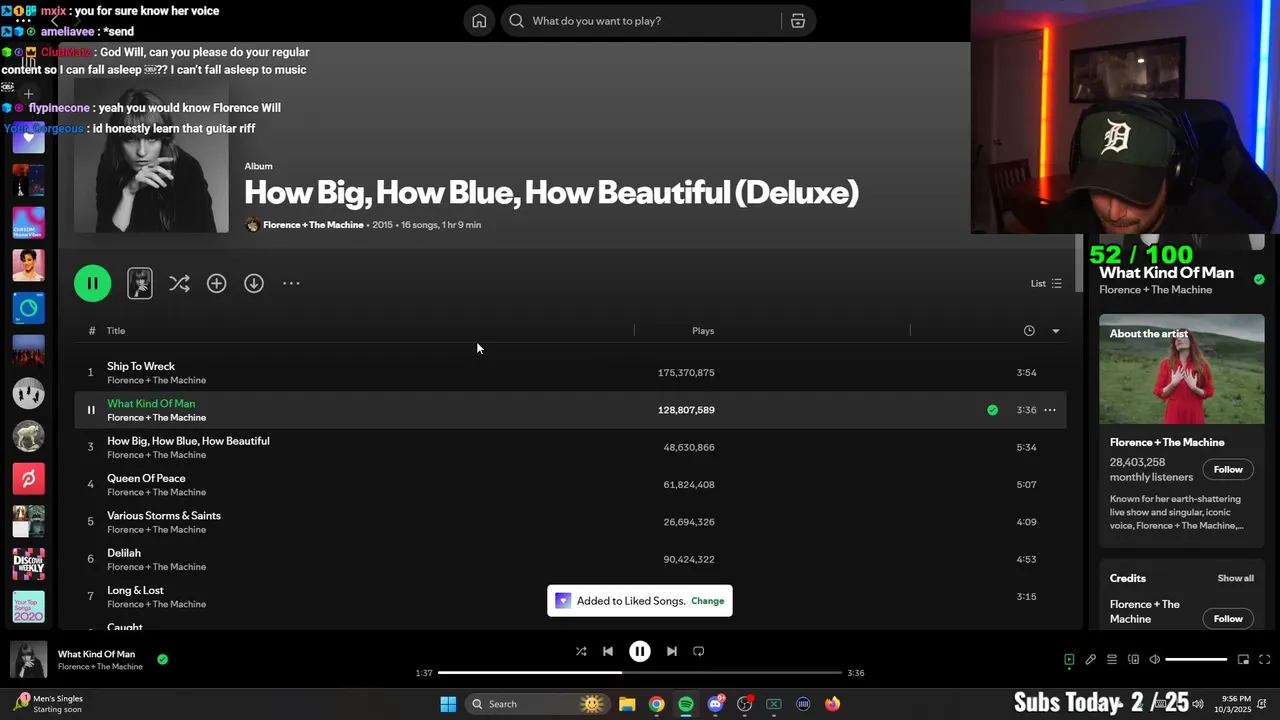1280x720 pixels.
Task: Click the Plays column header
Action: click(703, 331)
